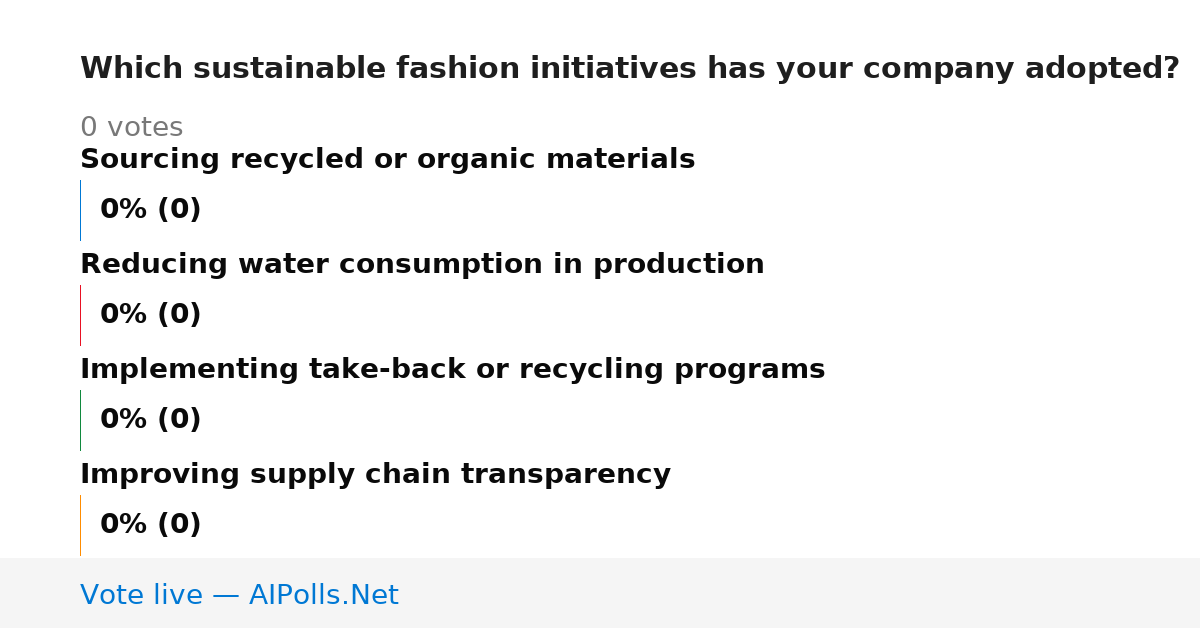1200x628 pixels.
Task: Click the green bar for take-back programs
Action: [x=80, y=420]
